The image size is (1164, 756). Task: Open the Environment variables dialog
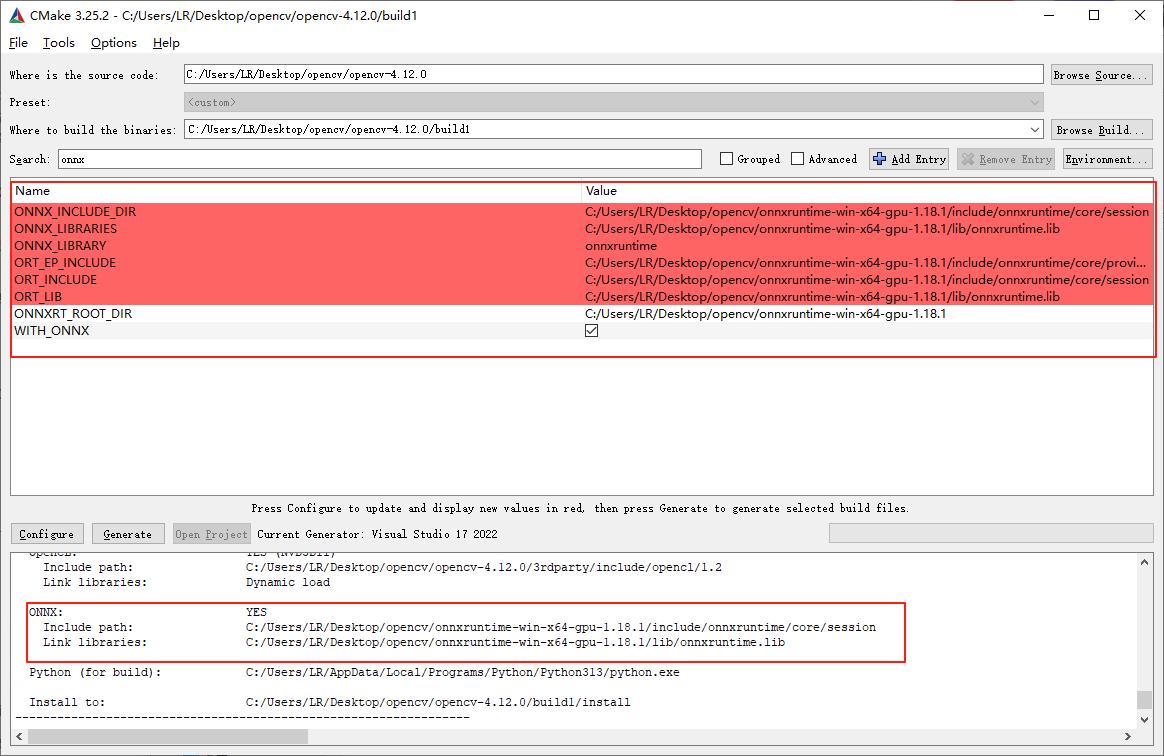point(1107,158)
